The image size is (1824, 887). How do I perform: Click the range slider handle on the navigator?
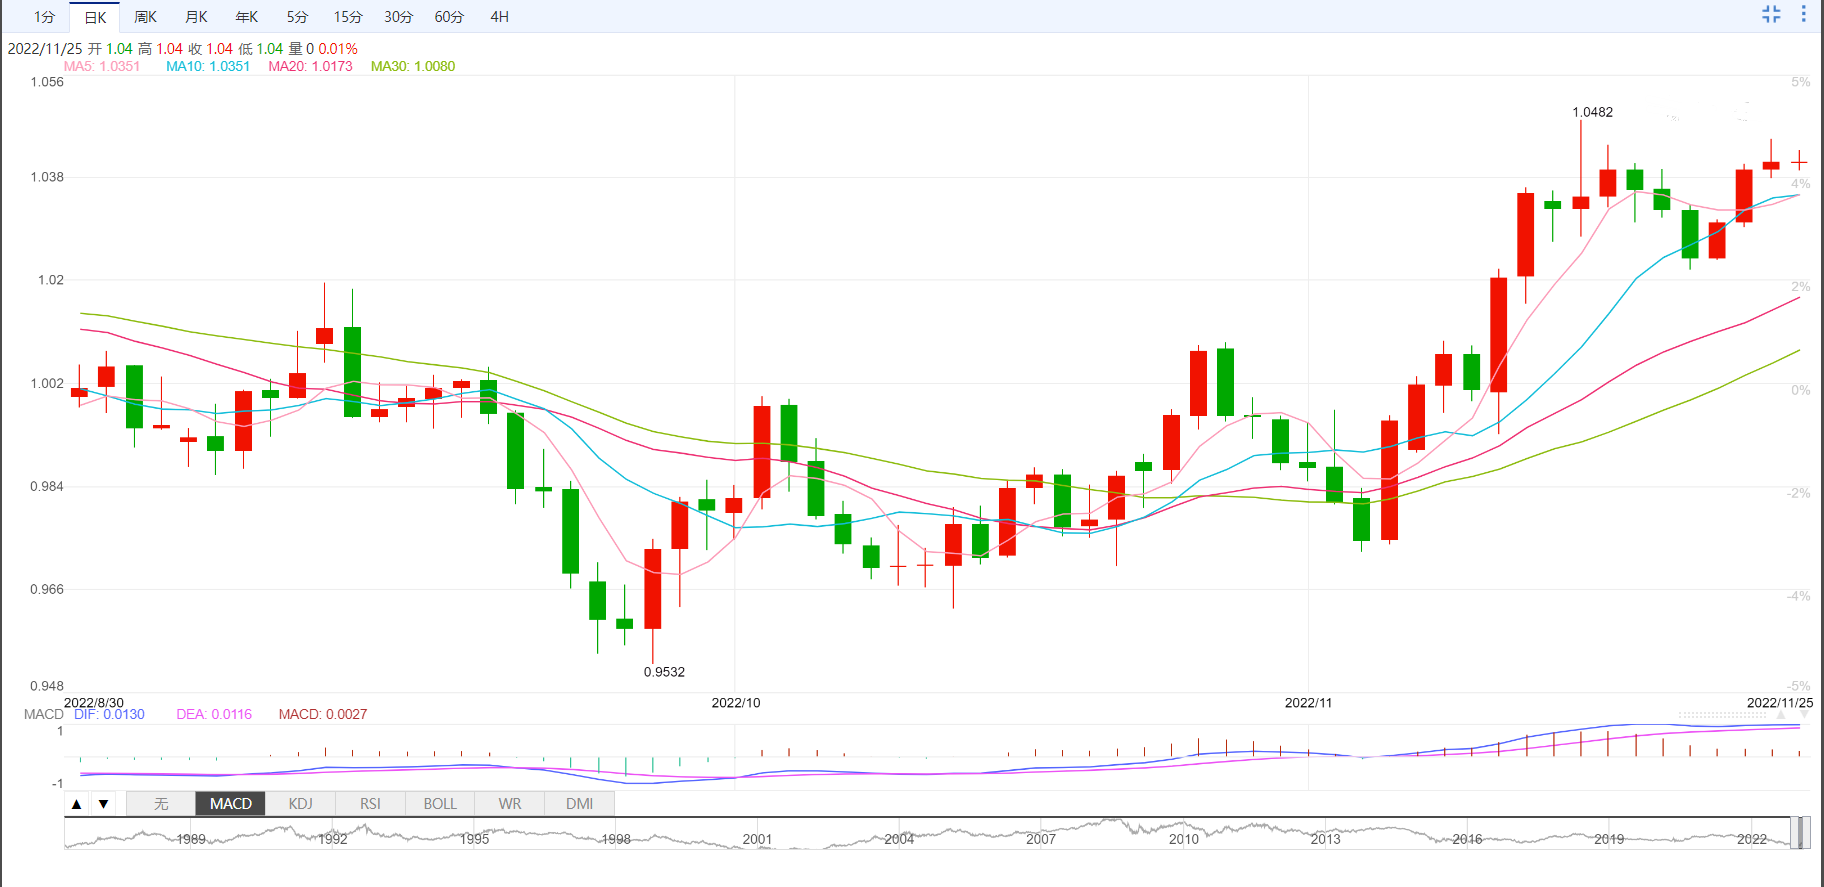[x=1799, y=833]
